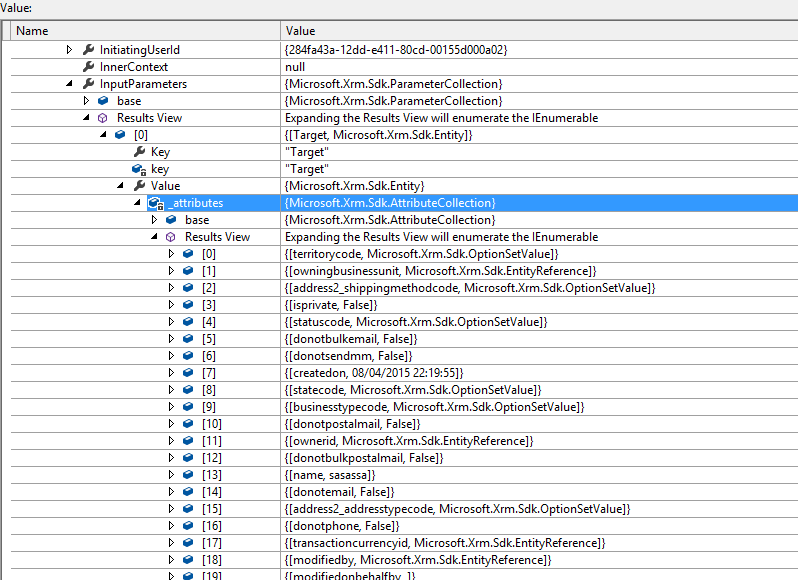Select the address2_addresstypecode value

458,509
